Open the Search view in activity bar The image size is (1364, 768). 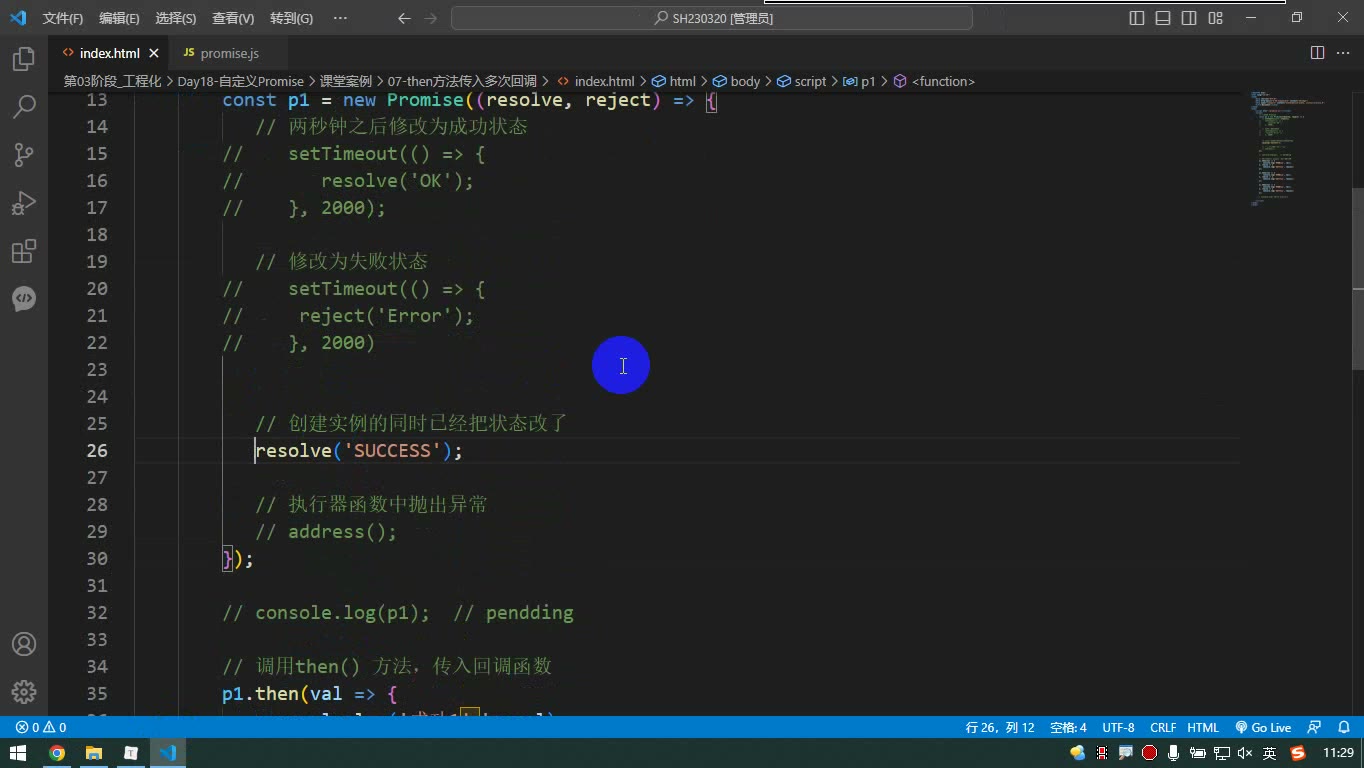[24, 107]
